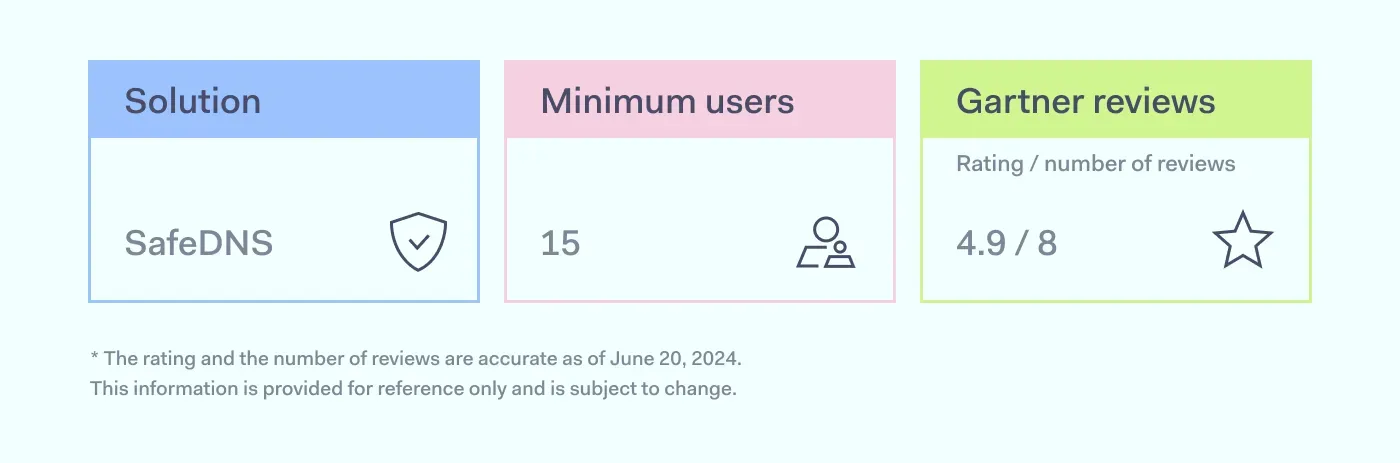Viewport: 1400px width, 463px height.
Task: Click the June 20, 2024 date text
Action: (x=674, y=358)
